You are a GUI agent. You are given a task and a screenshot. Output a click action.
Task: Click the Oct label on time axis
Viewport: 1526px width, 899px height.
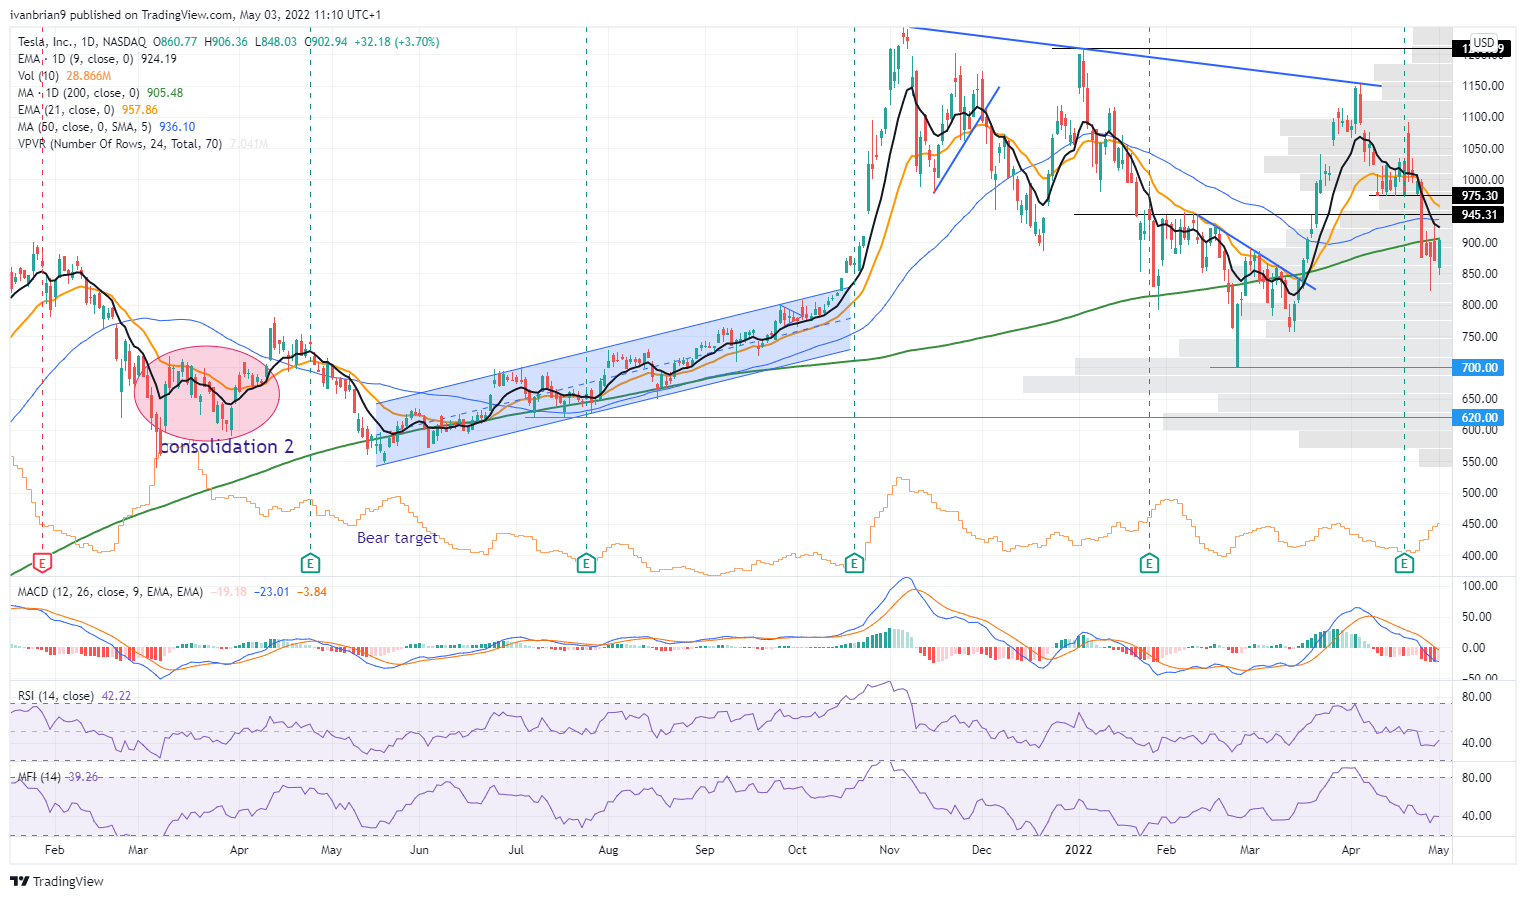click(x=797, y=850)
